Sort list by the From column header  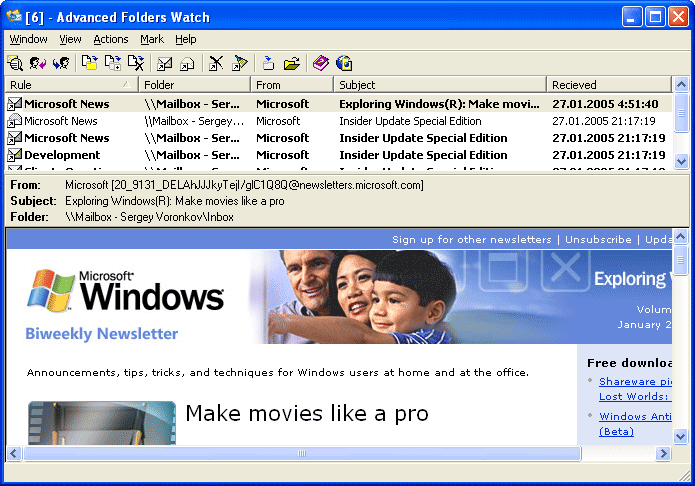point(292,85)
